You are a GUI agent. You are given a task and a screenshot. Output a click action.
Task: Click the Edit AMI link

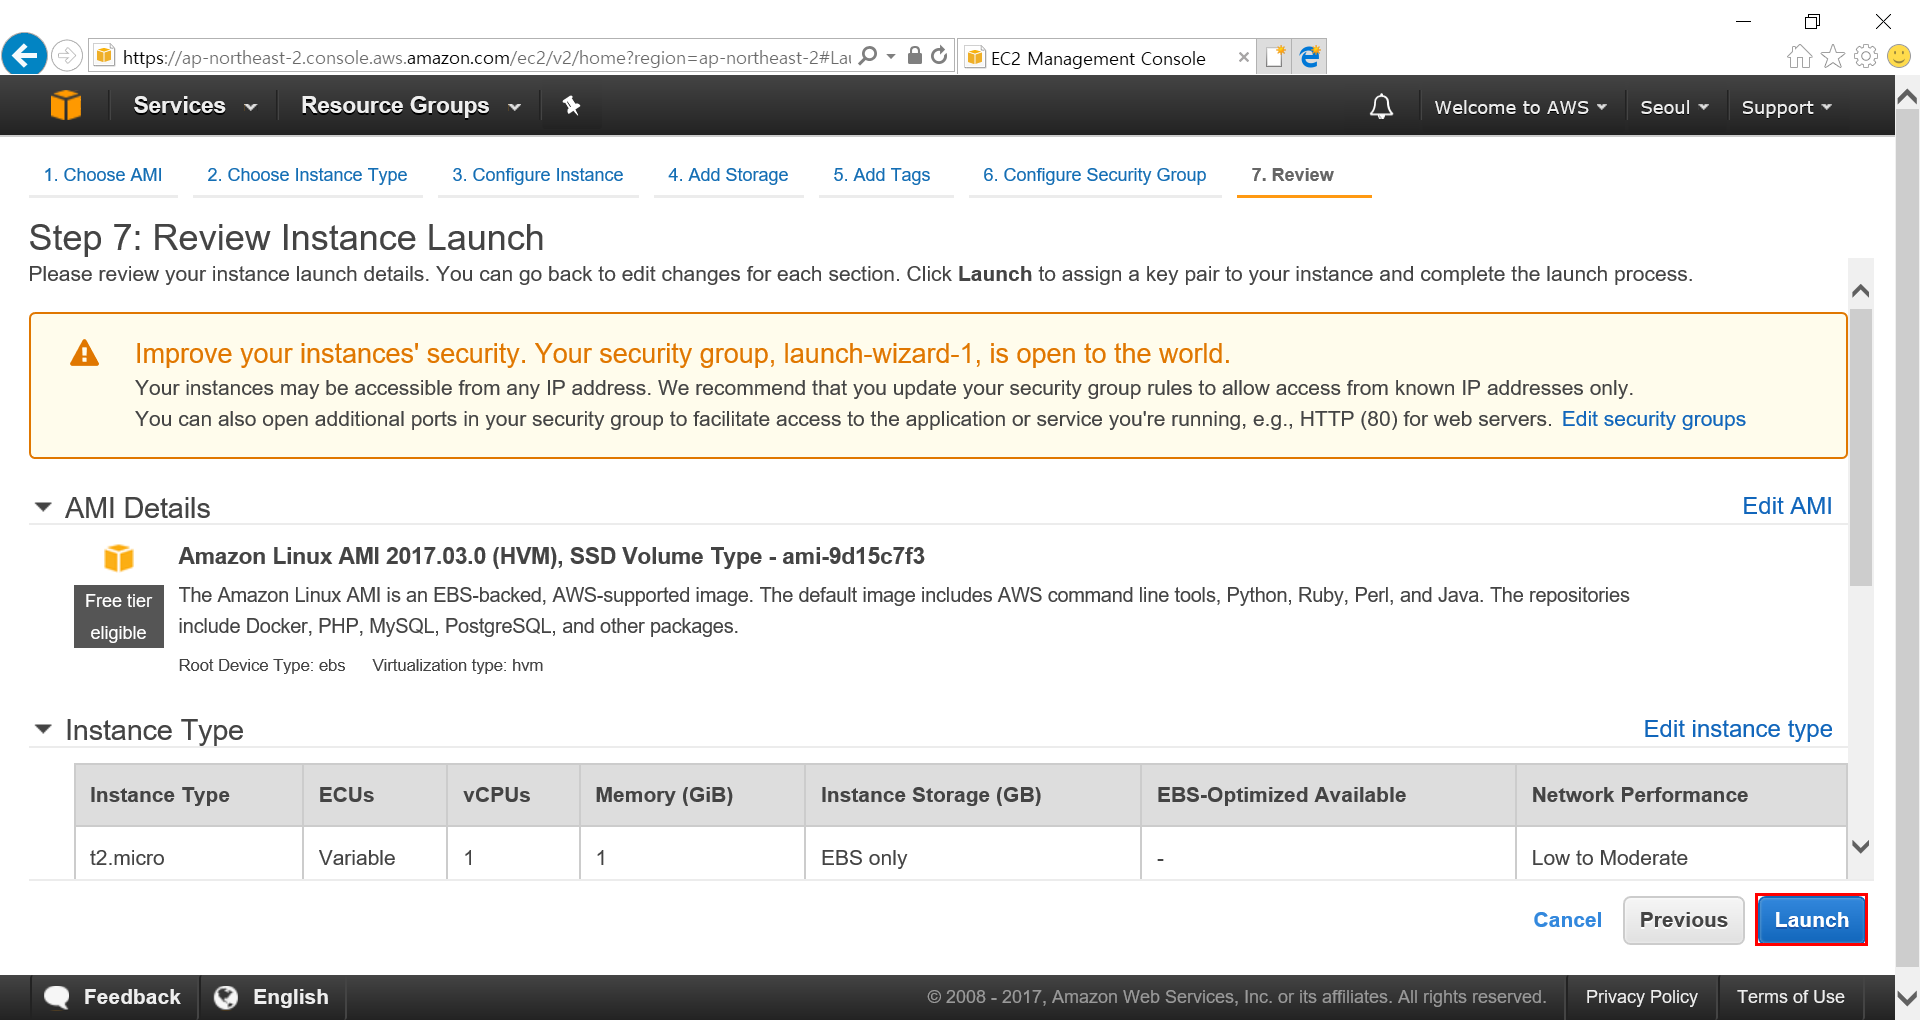pyautogui.click(x=1787, y=506)
